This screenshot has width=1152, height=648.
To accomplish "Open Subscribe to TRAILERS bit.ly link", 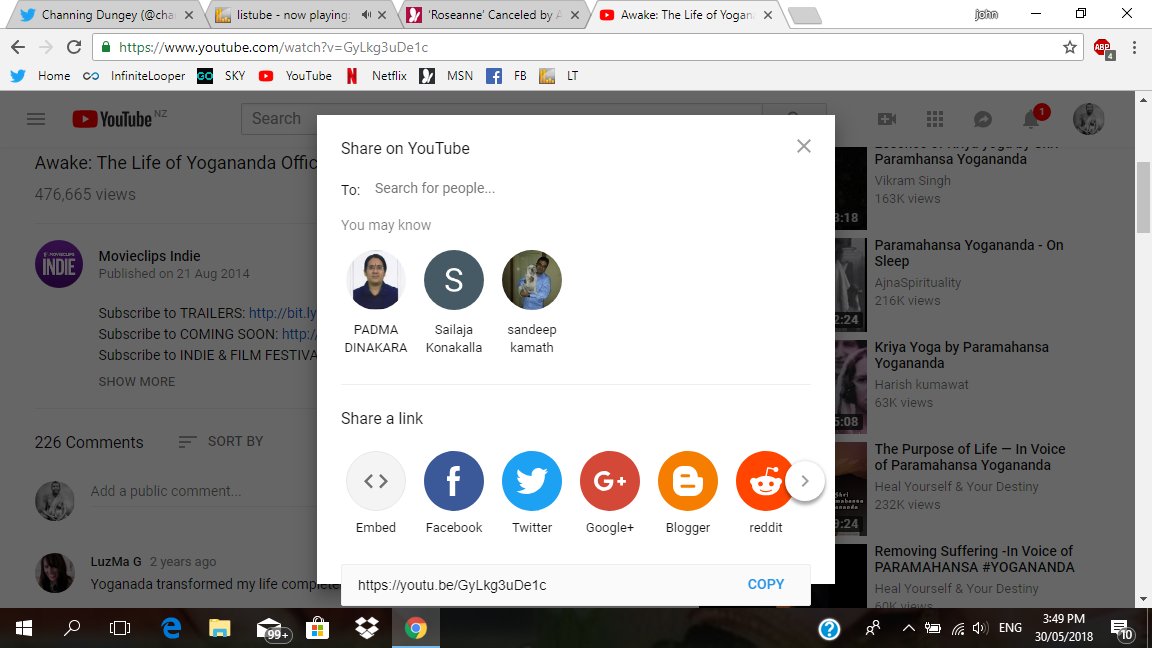I will [282, 313].
